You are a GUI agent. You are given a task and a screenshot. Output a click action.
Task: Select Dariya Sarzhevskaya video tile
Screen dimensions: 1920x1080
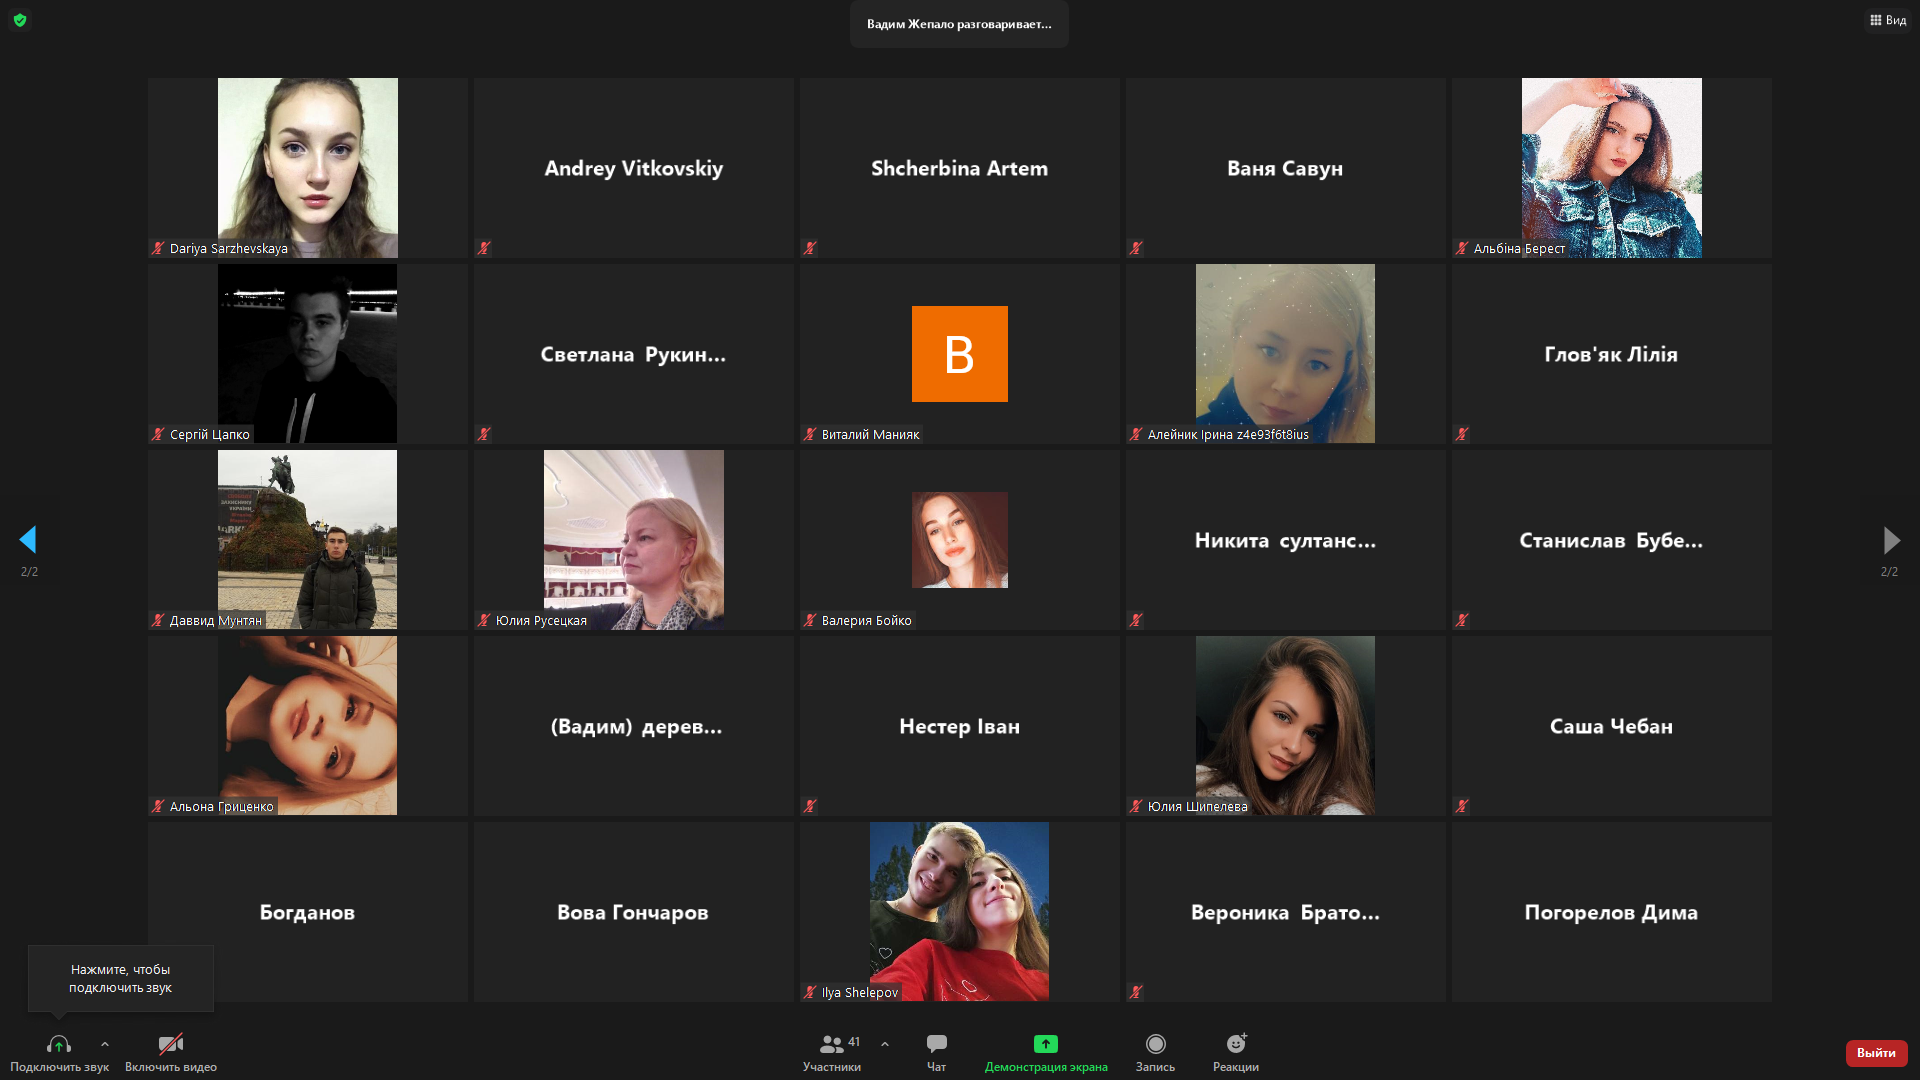307,168
